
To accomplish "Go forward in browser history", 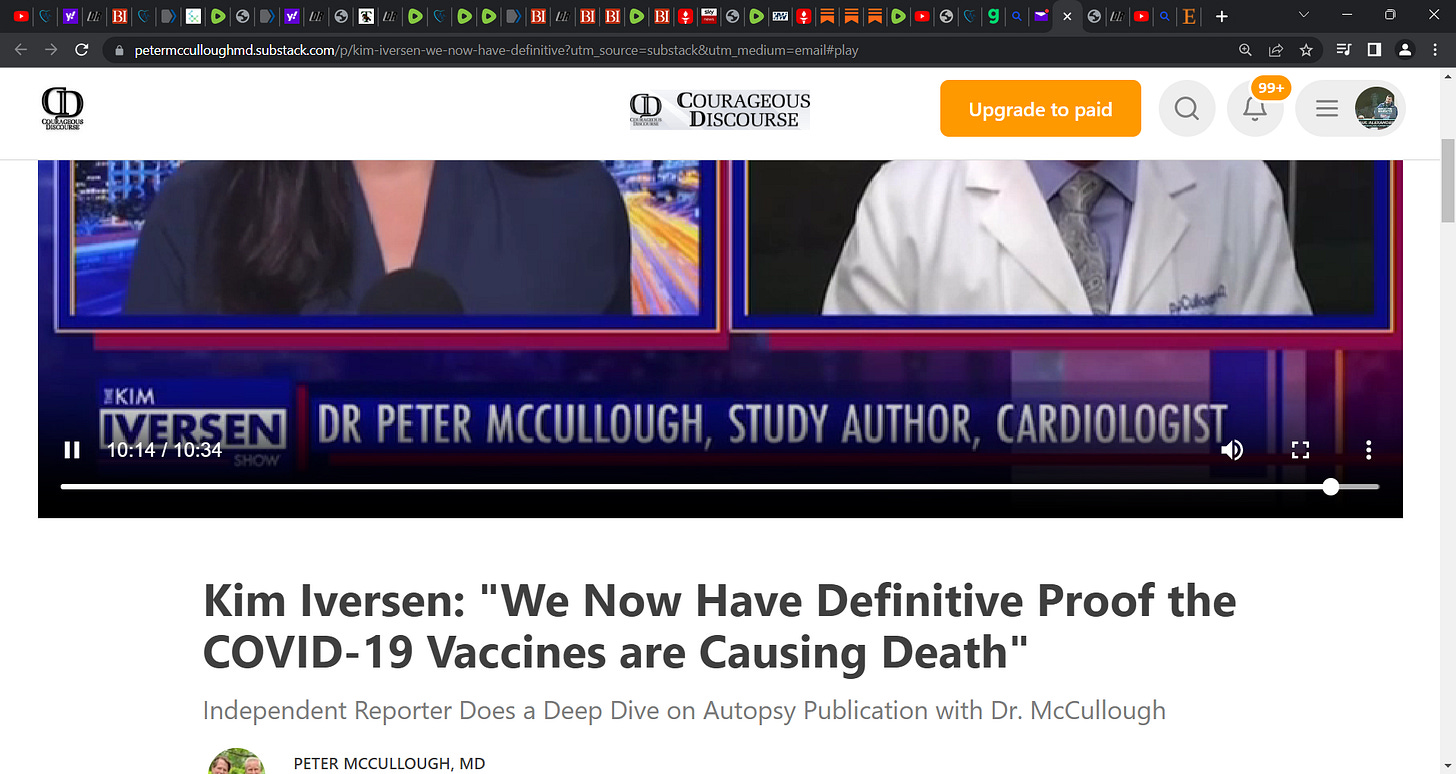I will point(51,50).
